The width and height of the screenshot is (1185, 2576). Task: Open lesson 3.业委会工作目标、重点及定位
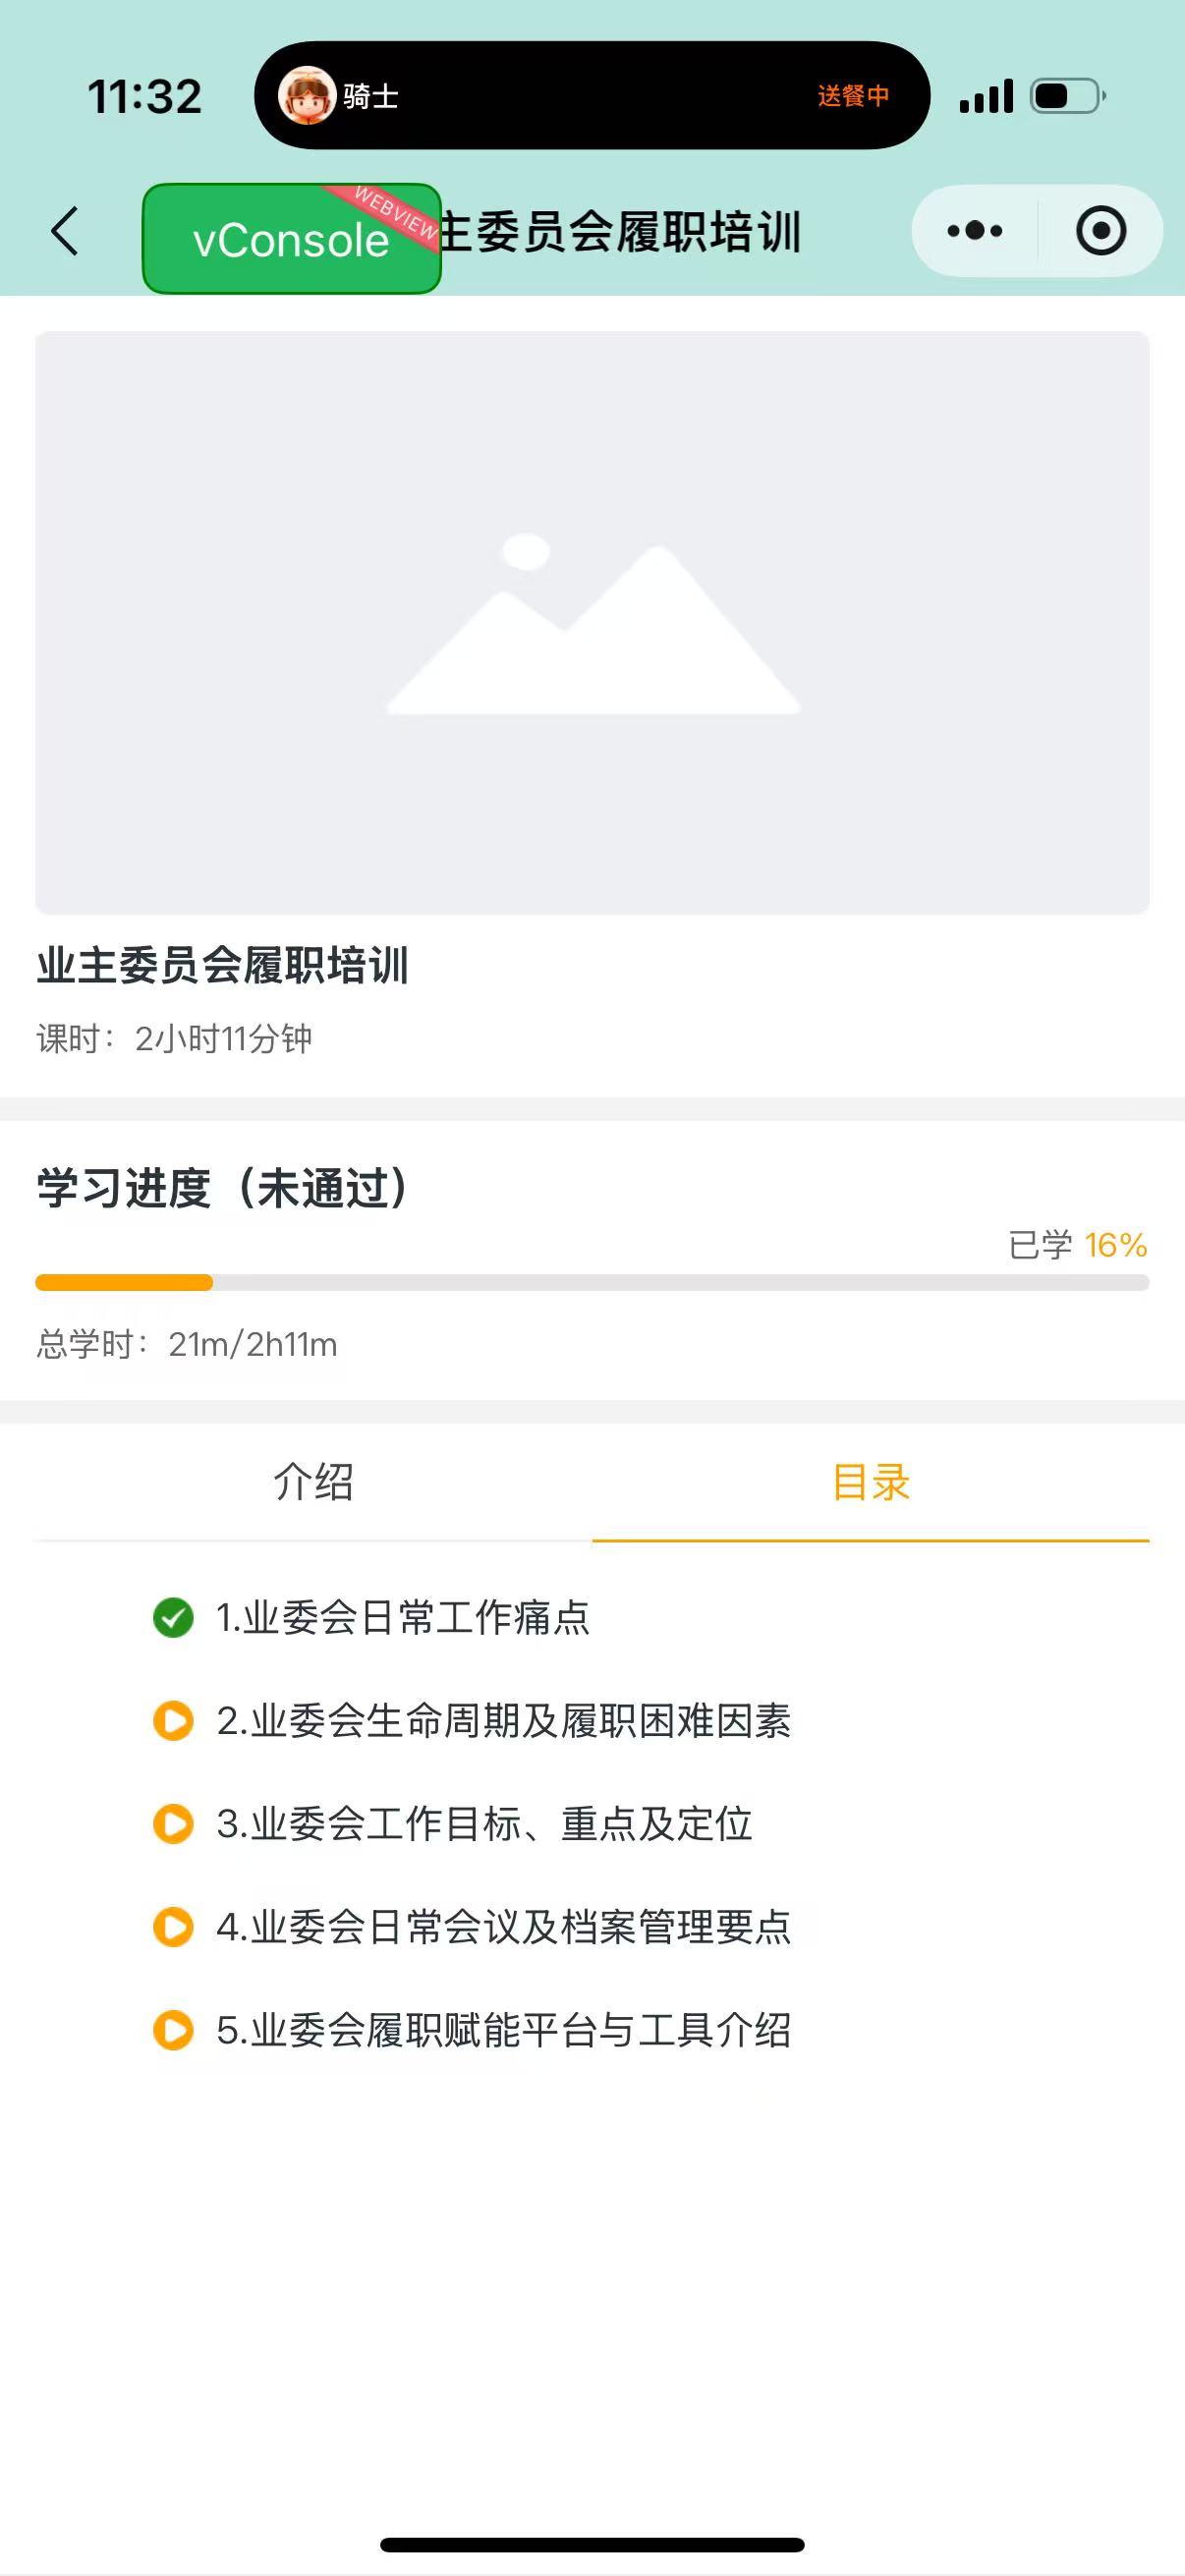coord(484,1824)
